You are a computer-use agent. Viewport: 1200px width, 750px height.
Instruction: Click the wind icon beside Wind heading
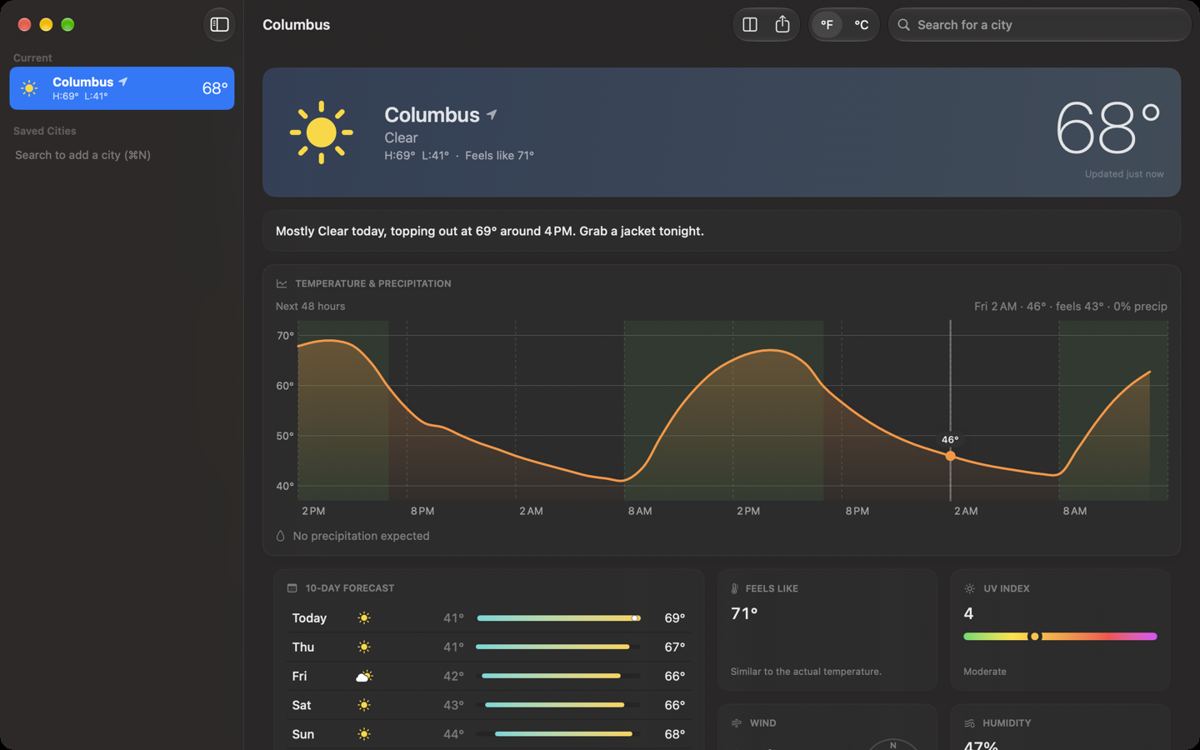point(737,723)
